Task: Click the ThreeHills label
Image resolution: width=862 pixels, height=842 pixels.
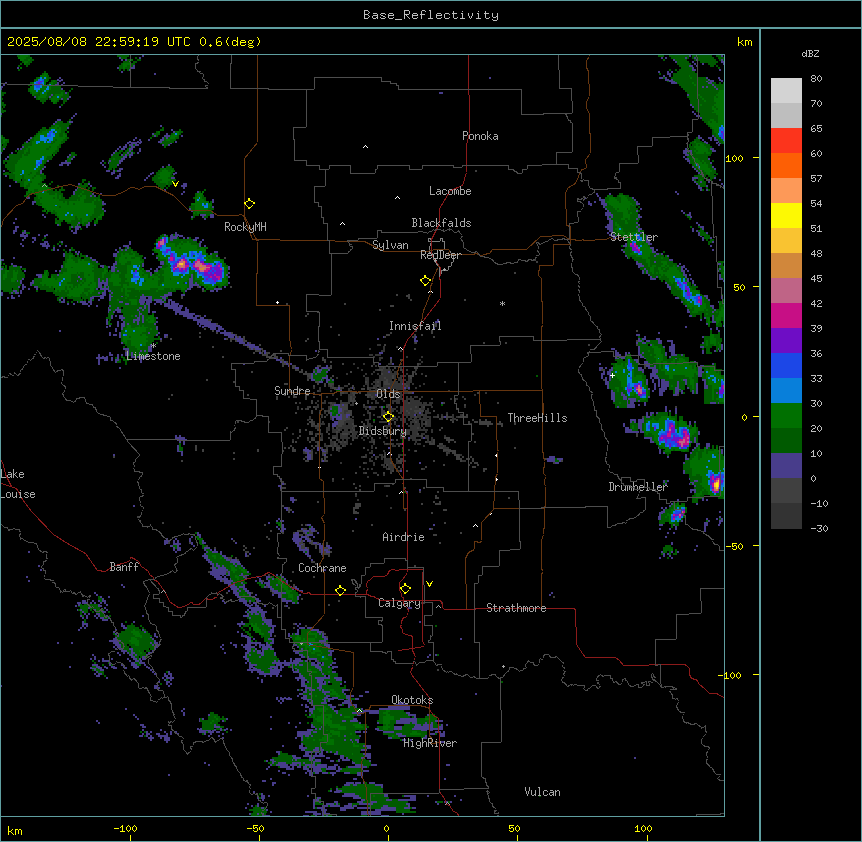Action: click(537, 418)
